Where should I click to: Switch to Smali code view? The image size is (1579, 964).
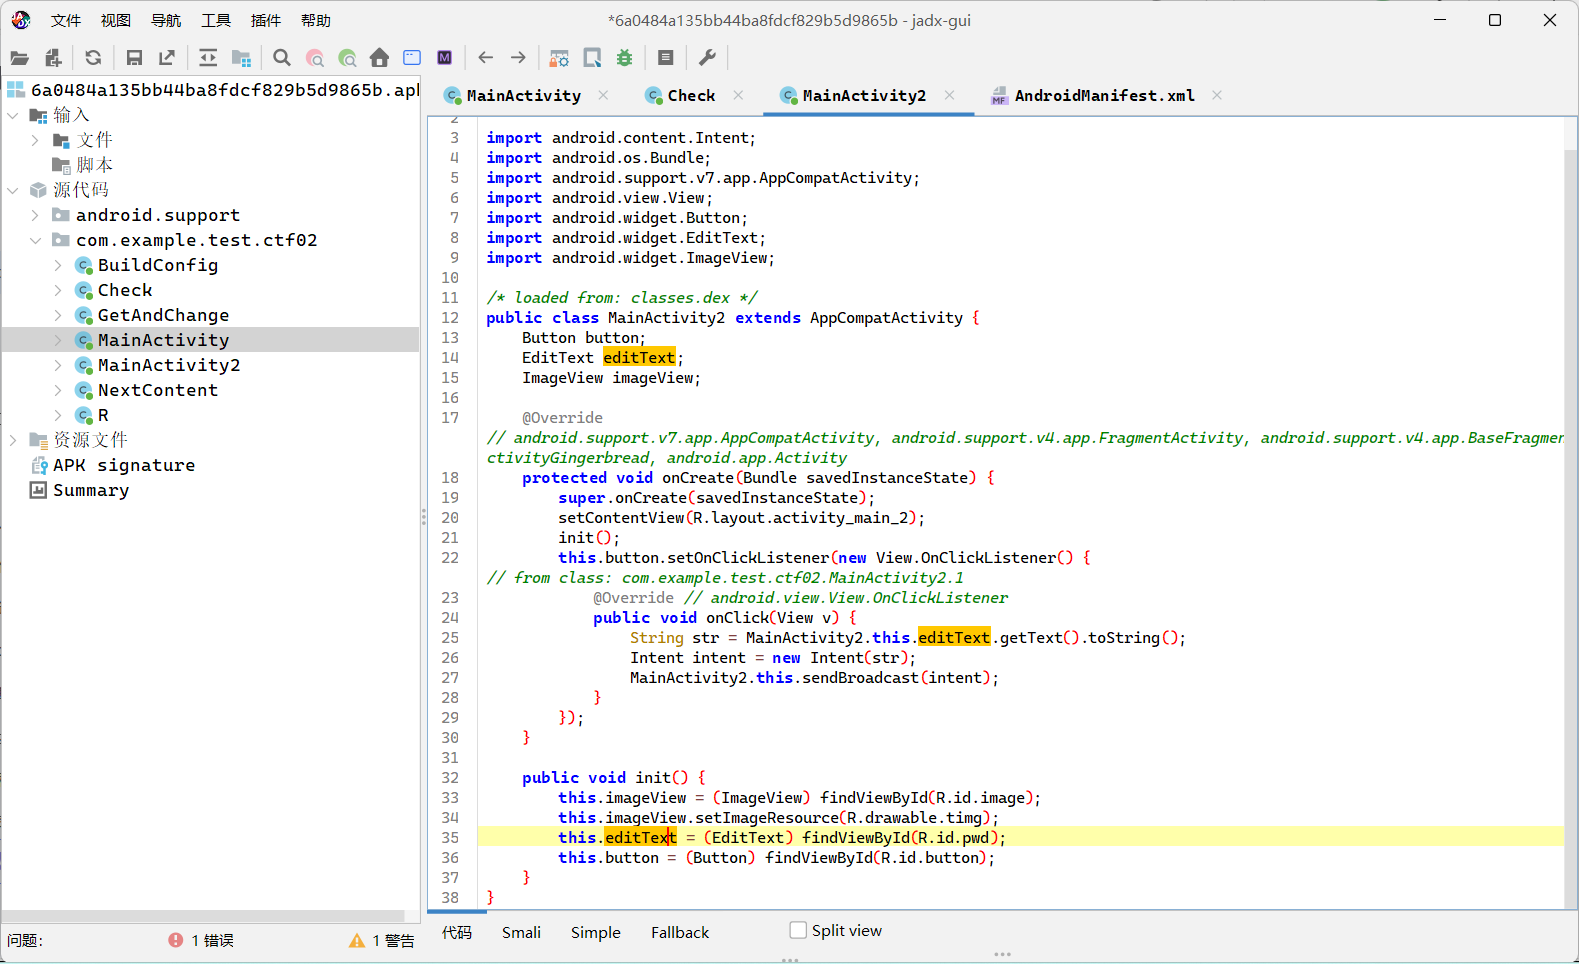pyautogui.click(x=521, y=932)
